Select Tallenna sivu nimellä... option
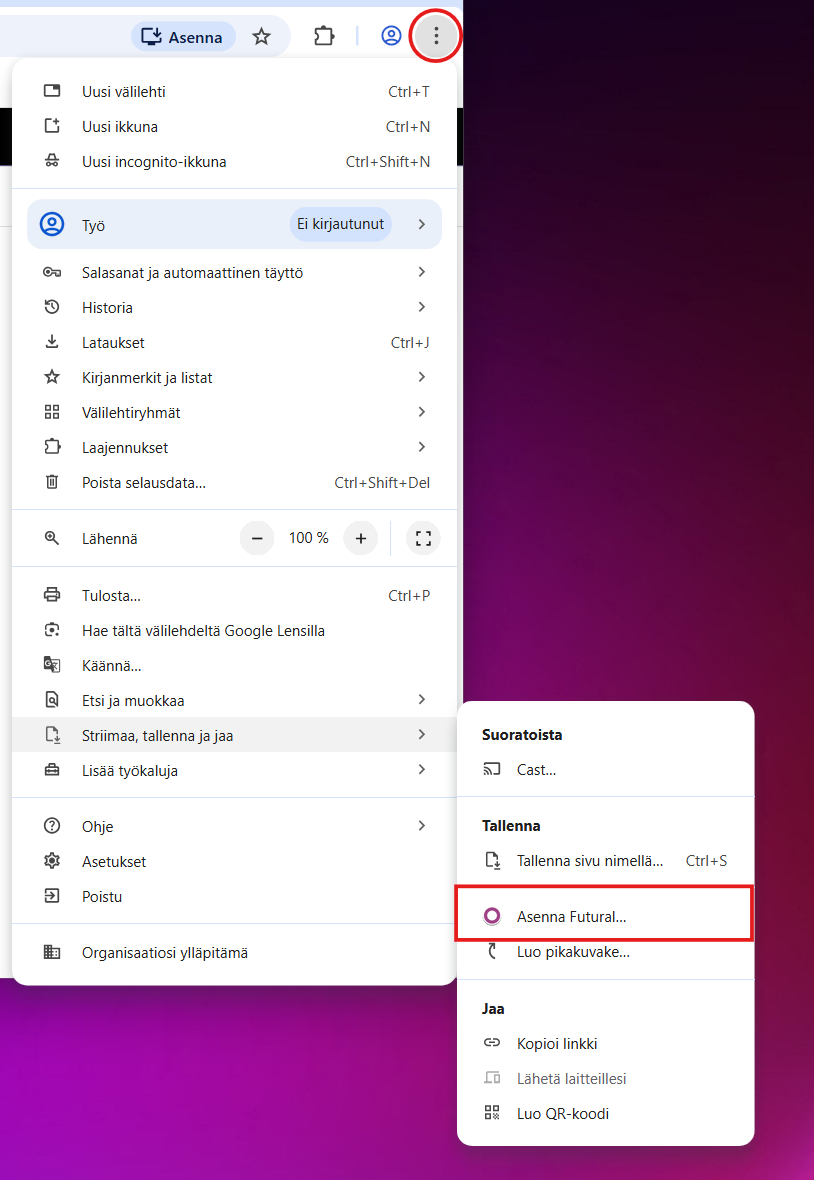Viewport: 814px width, 1180px height. click(589, 861)
